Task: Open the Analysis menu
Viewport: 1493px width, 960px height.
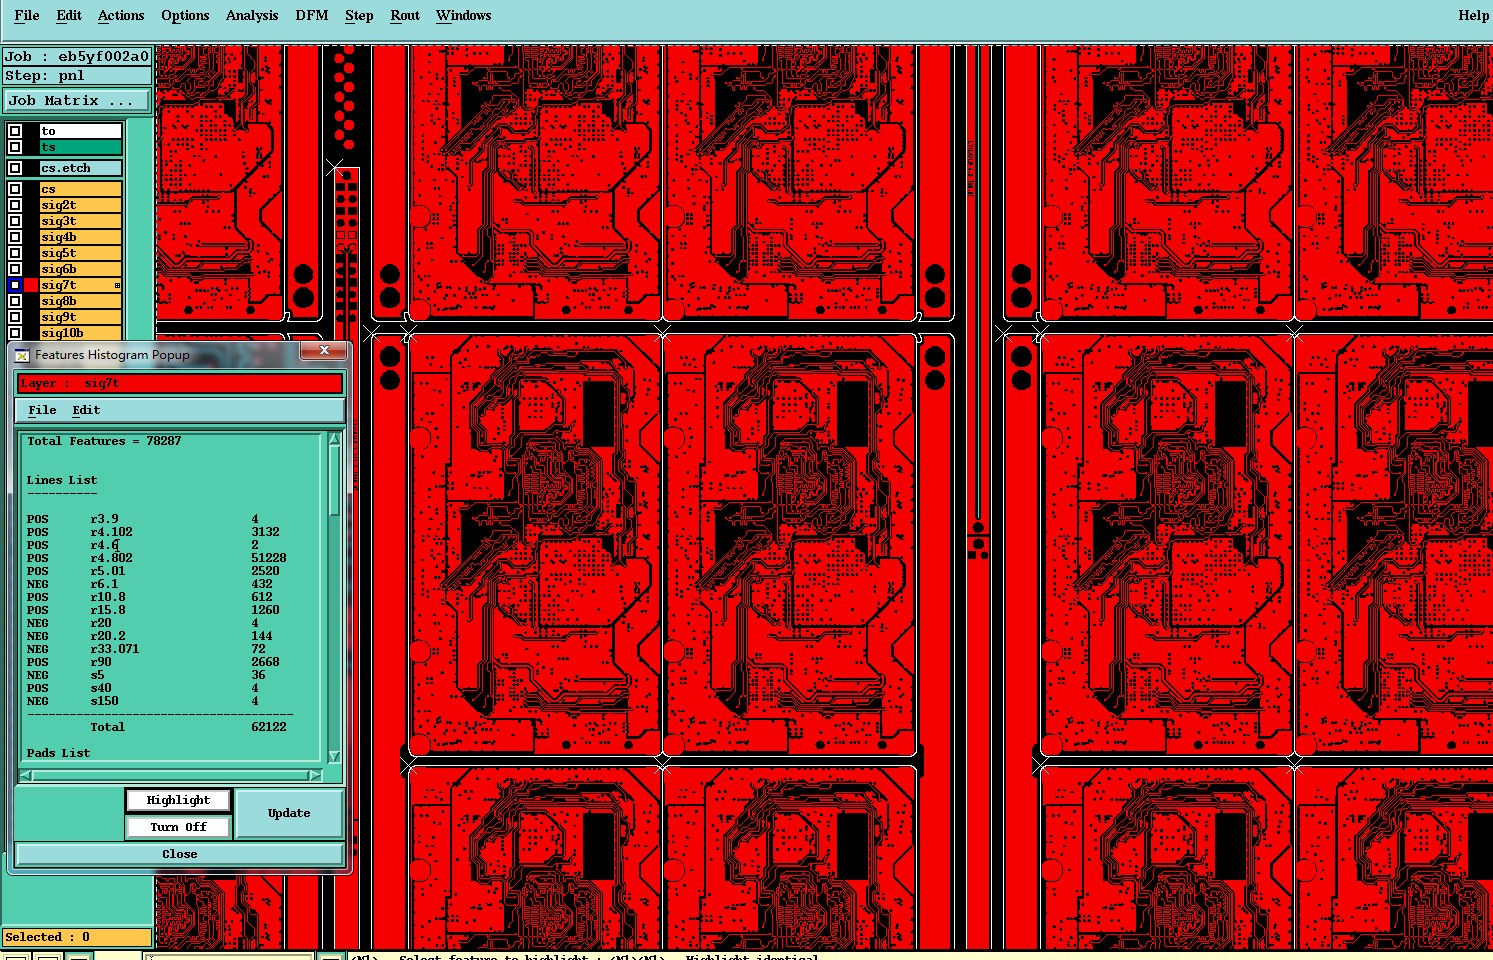Action: pos(252,15)
